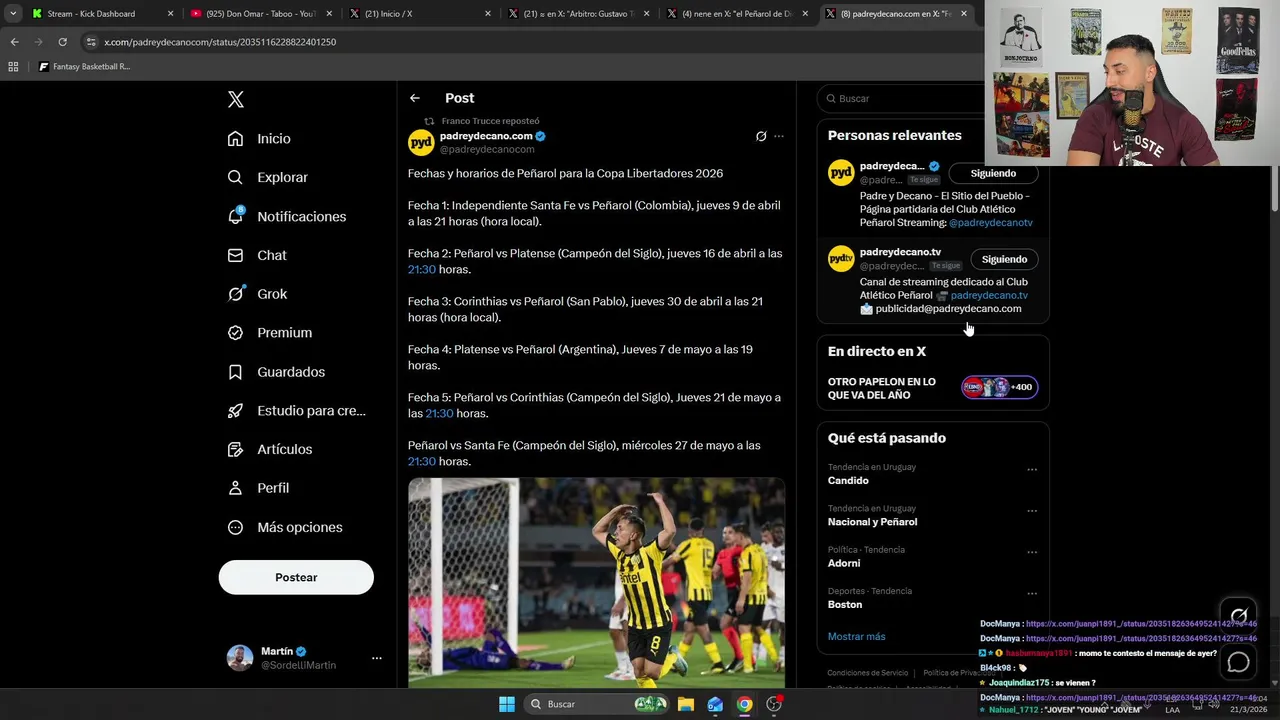Open the Perfil person icon
Image resolution: width=1280 pixels, height=720 pixels.
click(x=235, y=488)
